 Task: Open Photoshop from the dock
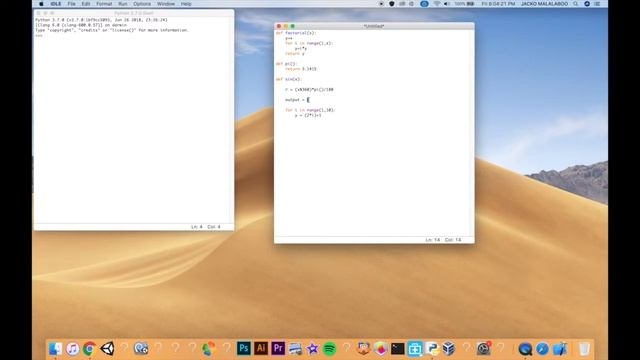244,349
